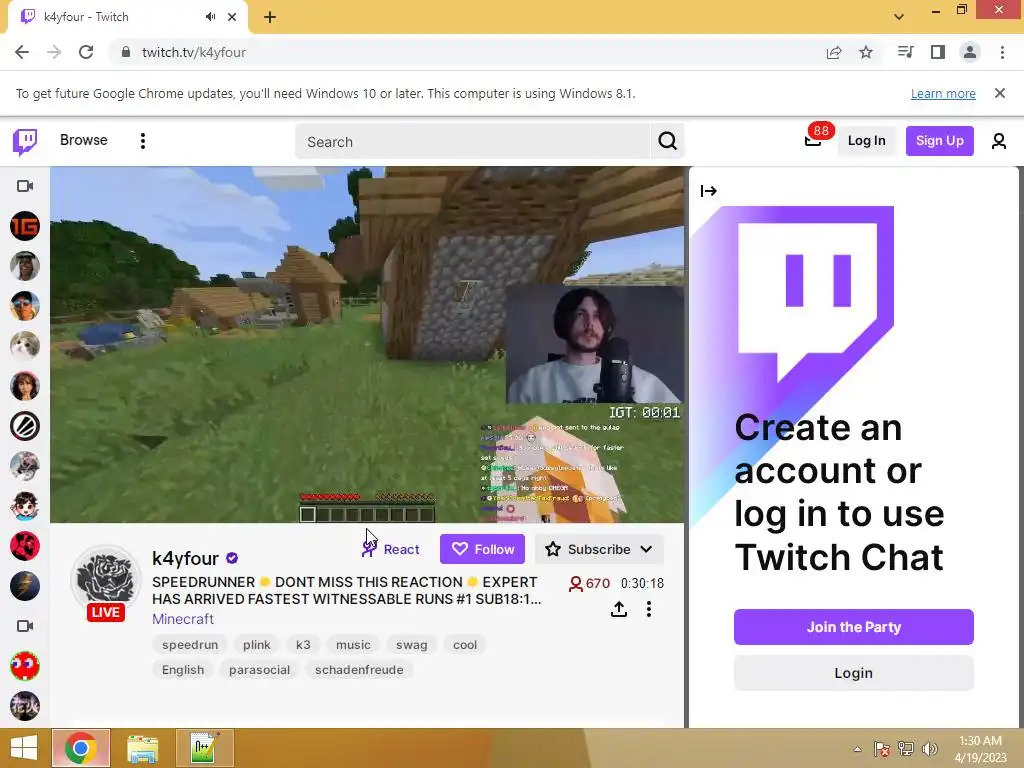Image resolution: width=1024 pixels, height=768 pixels.
Task: Open stream options three-dot menu
Action: click(648, 609)
